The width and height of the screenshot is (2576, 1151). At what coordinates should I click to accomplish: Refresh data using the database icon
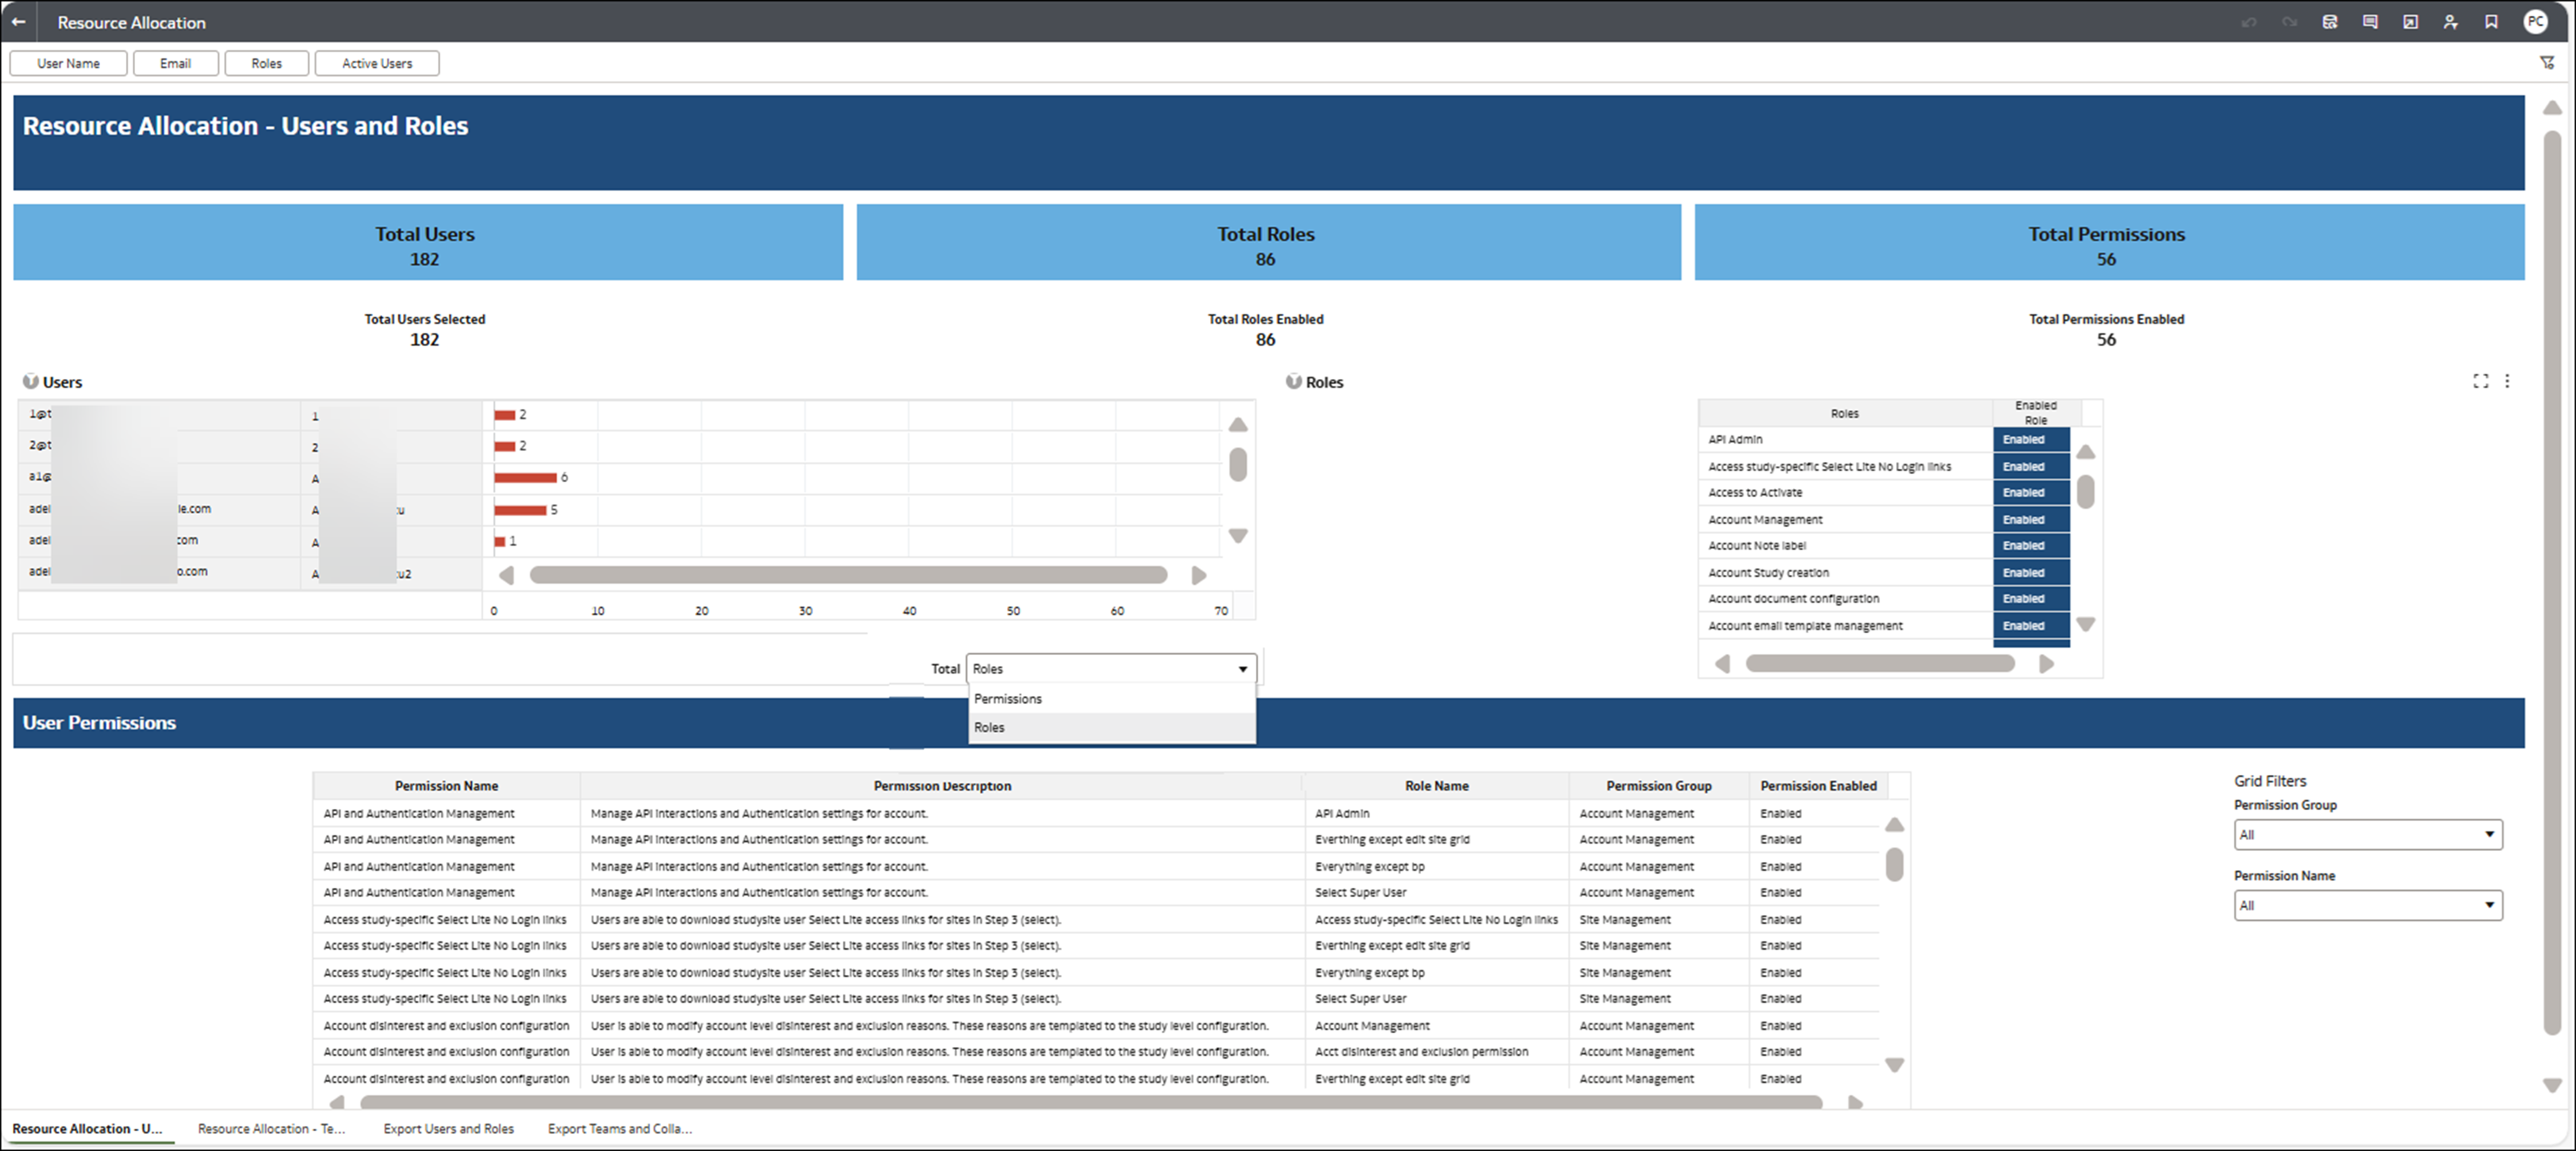click(2329, 22)
